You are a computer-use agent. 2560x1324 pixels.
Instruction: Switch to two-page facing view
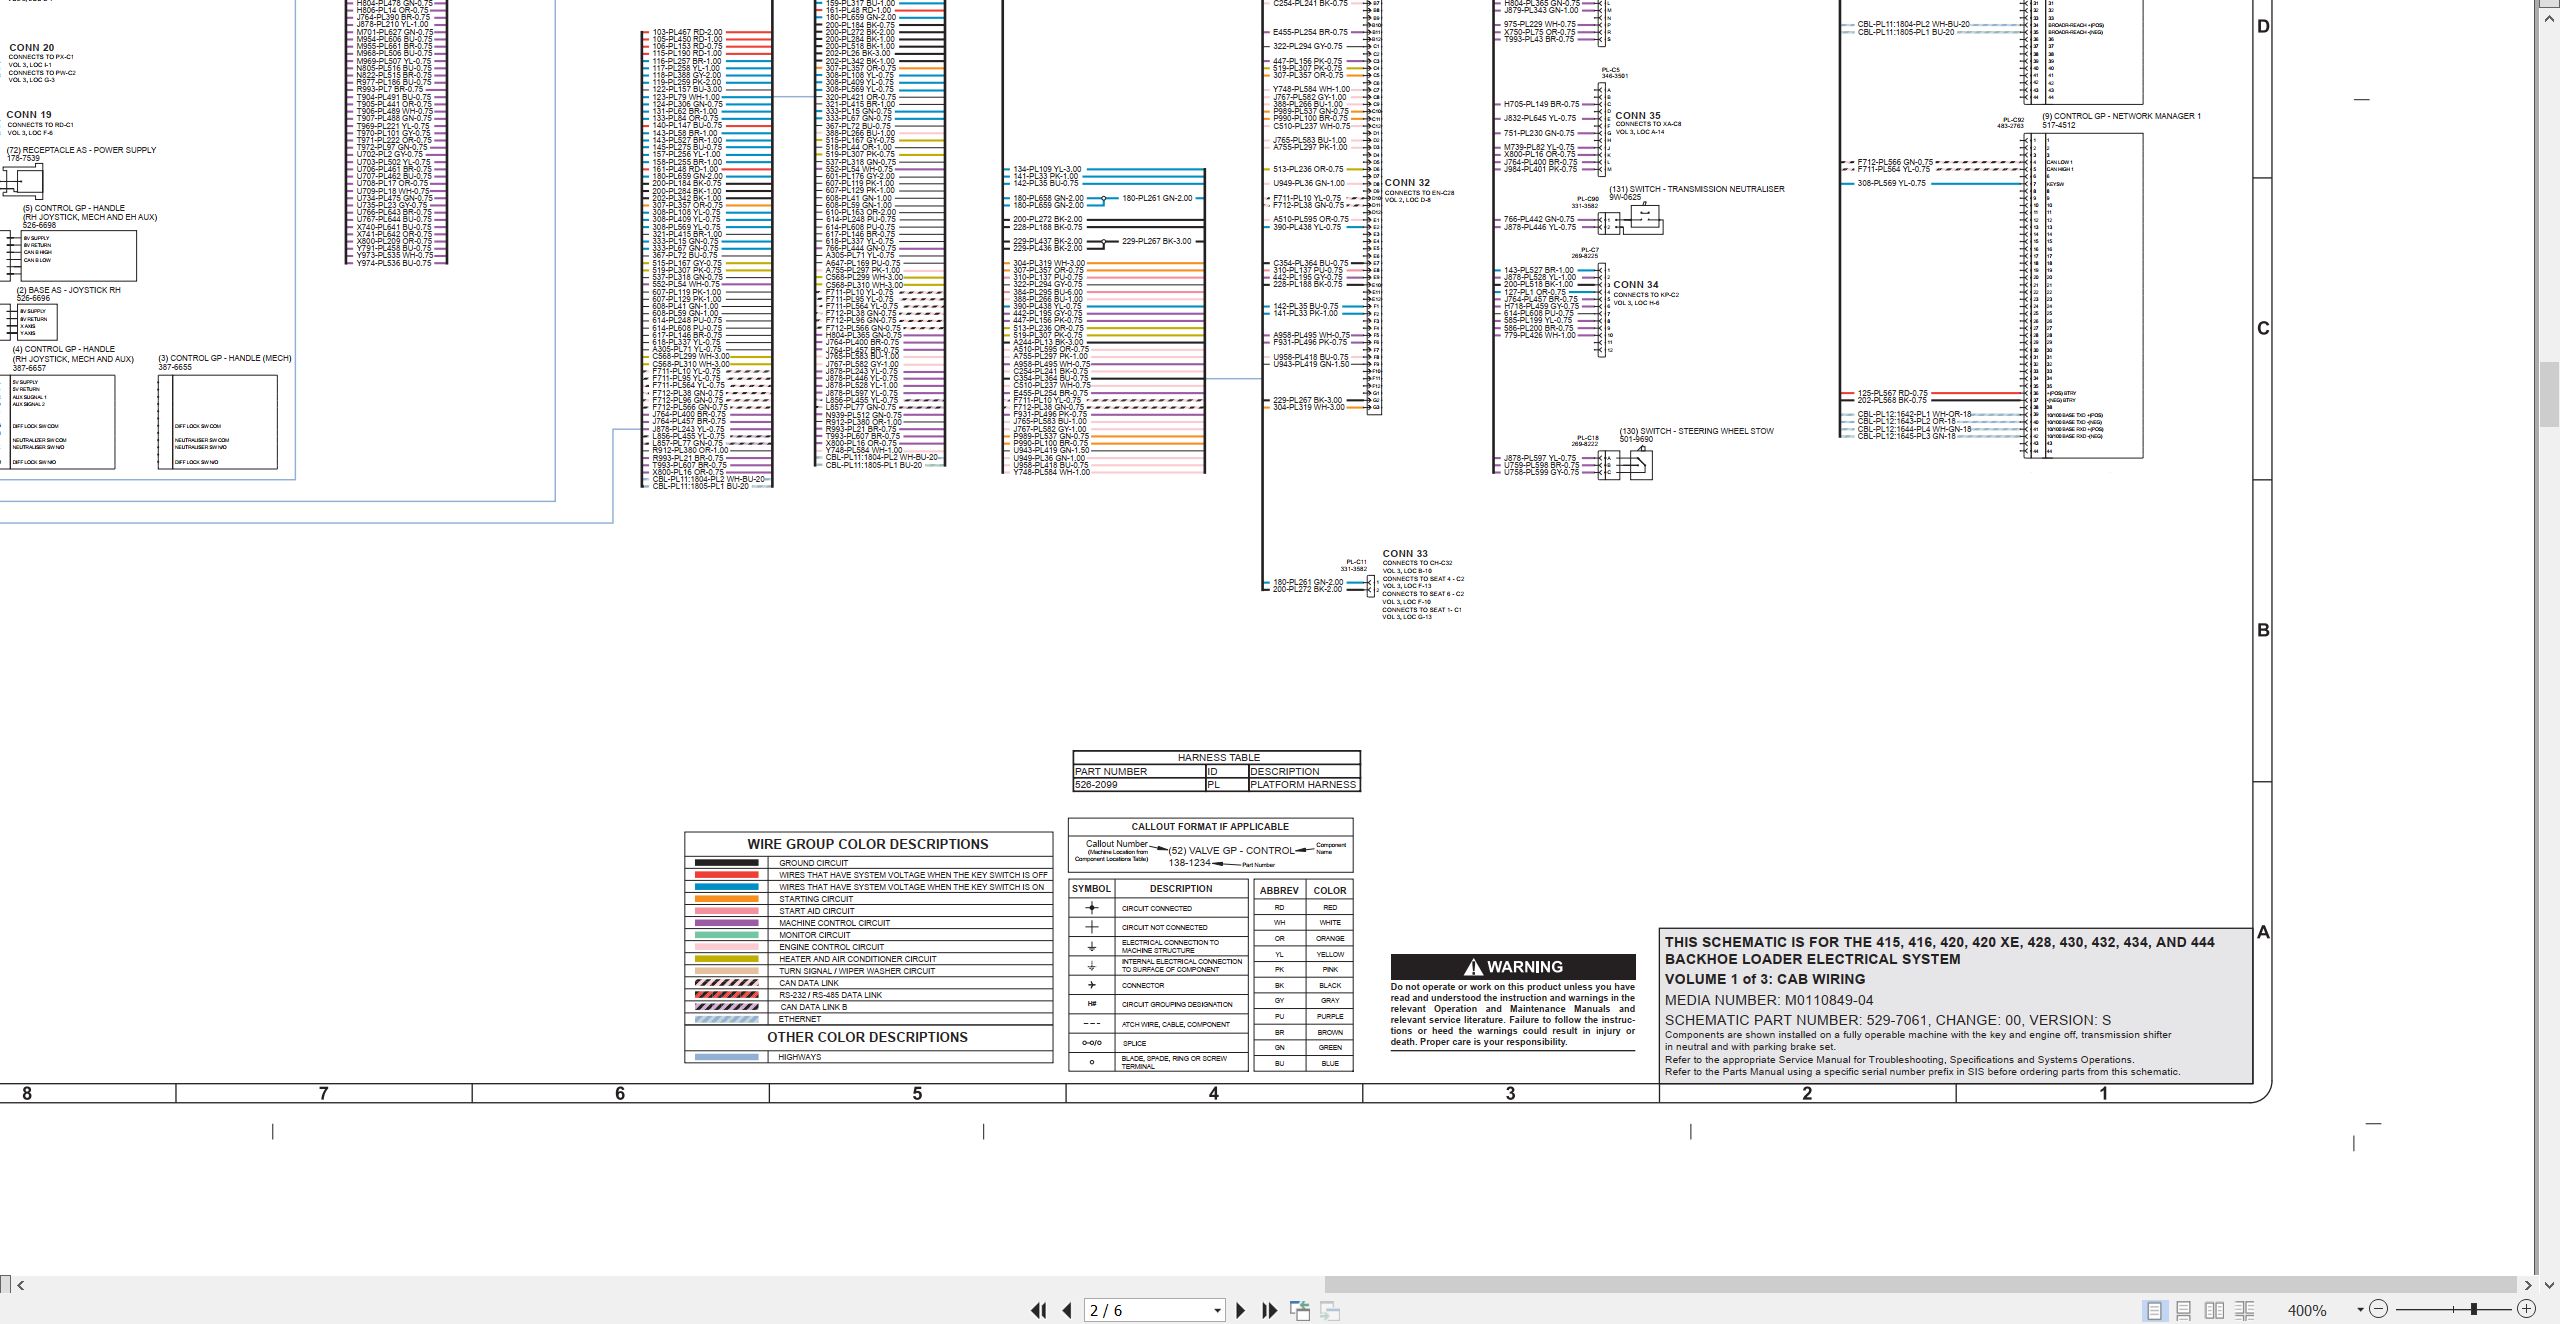click(x=2215, y=1310)
